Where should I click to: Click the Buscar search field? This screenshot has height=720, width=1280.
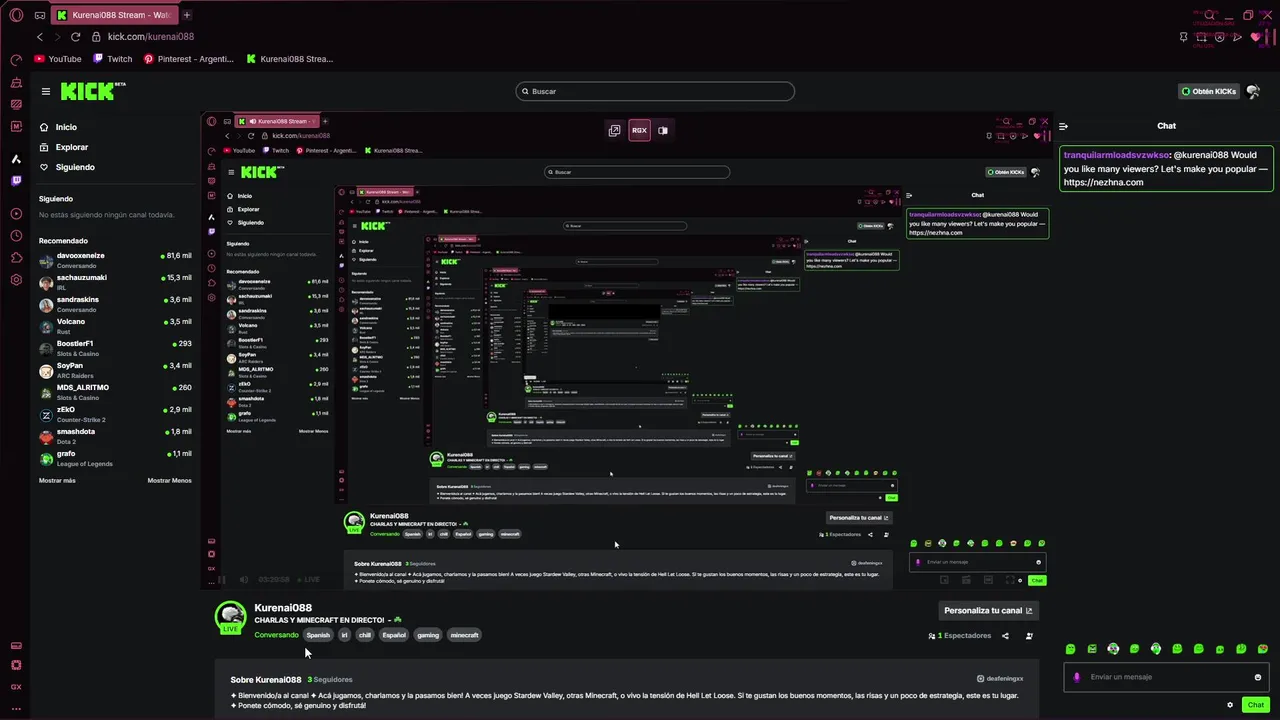pyautogui.click(x=655, y=91)
